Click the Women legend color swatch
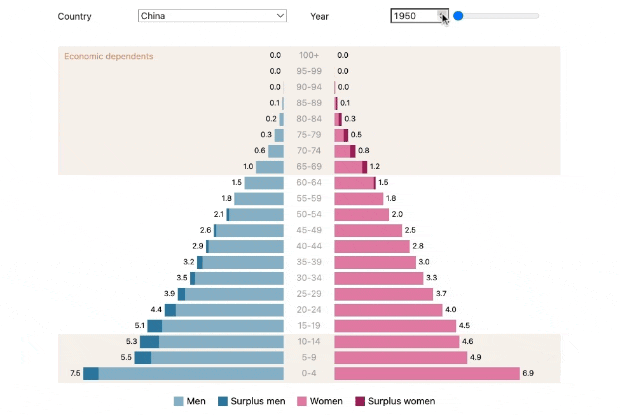Viewport: 620px width, 415px height. point(302,401)
